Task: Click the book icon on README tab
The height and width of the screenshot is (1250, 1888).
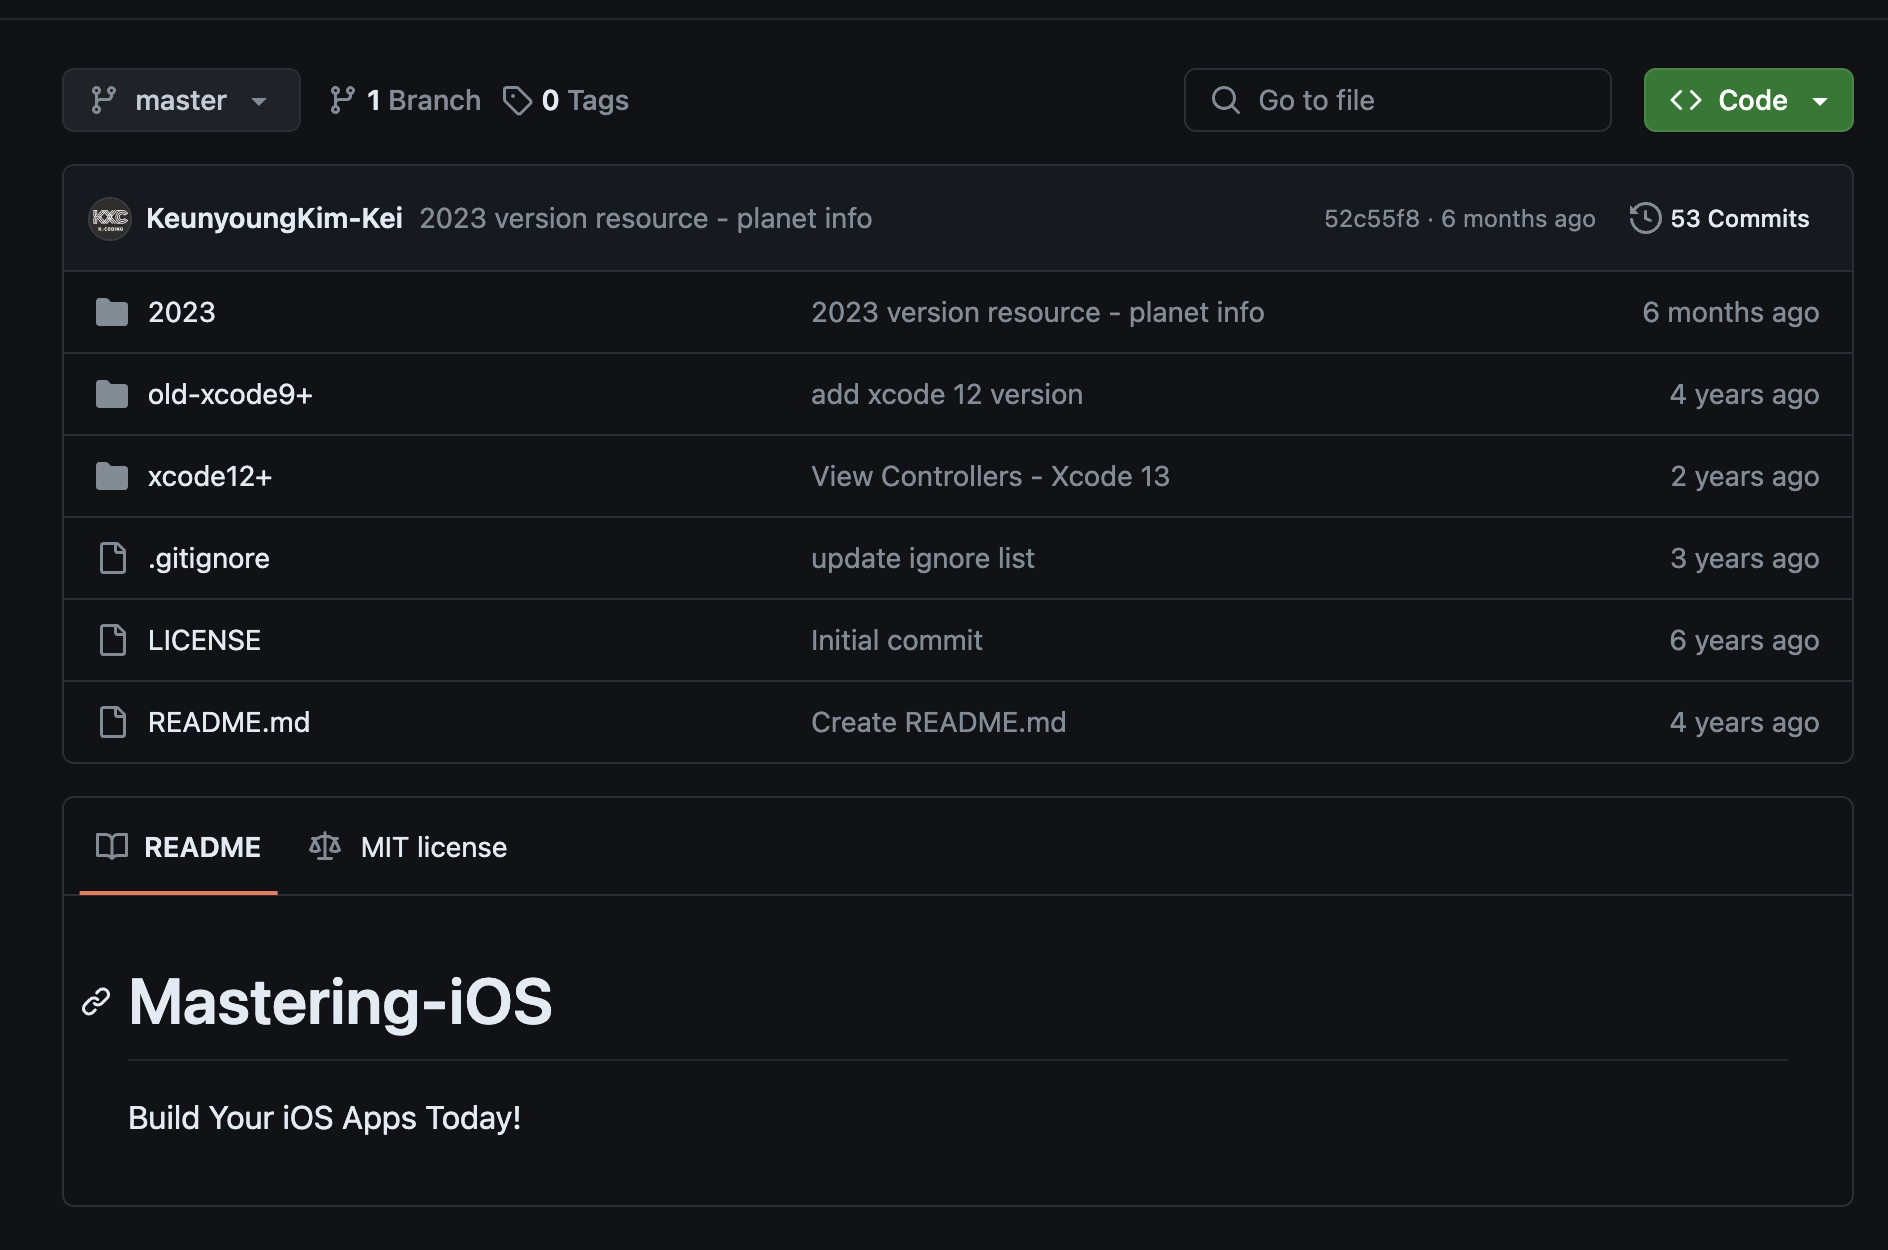Action: 112,847
